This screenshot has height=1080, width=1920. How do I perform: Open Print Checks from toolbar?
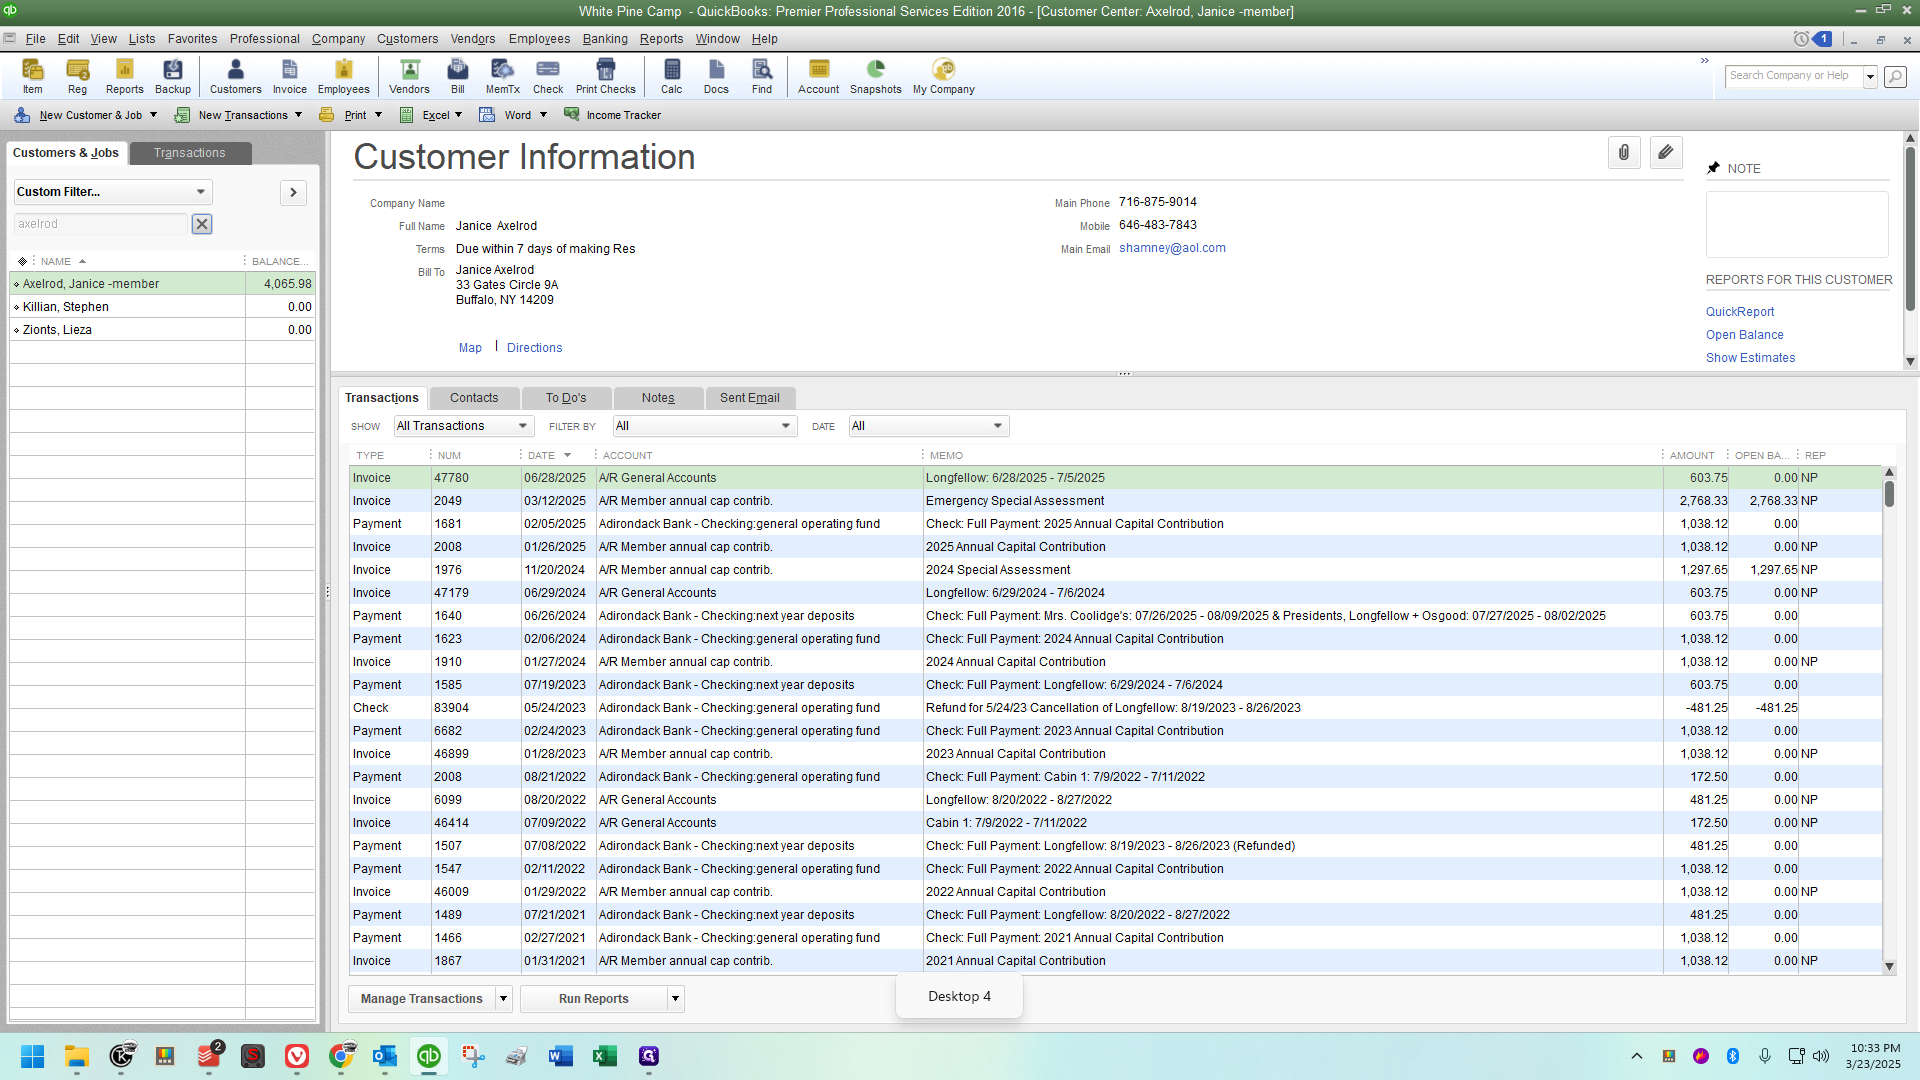coord(606,76)
